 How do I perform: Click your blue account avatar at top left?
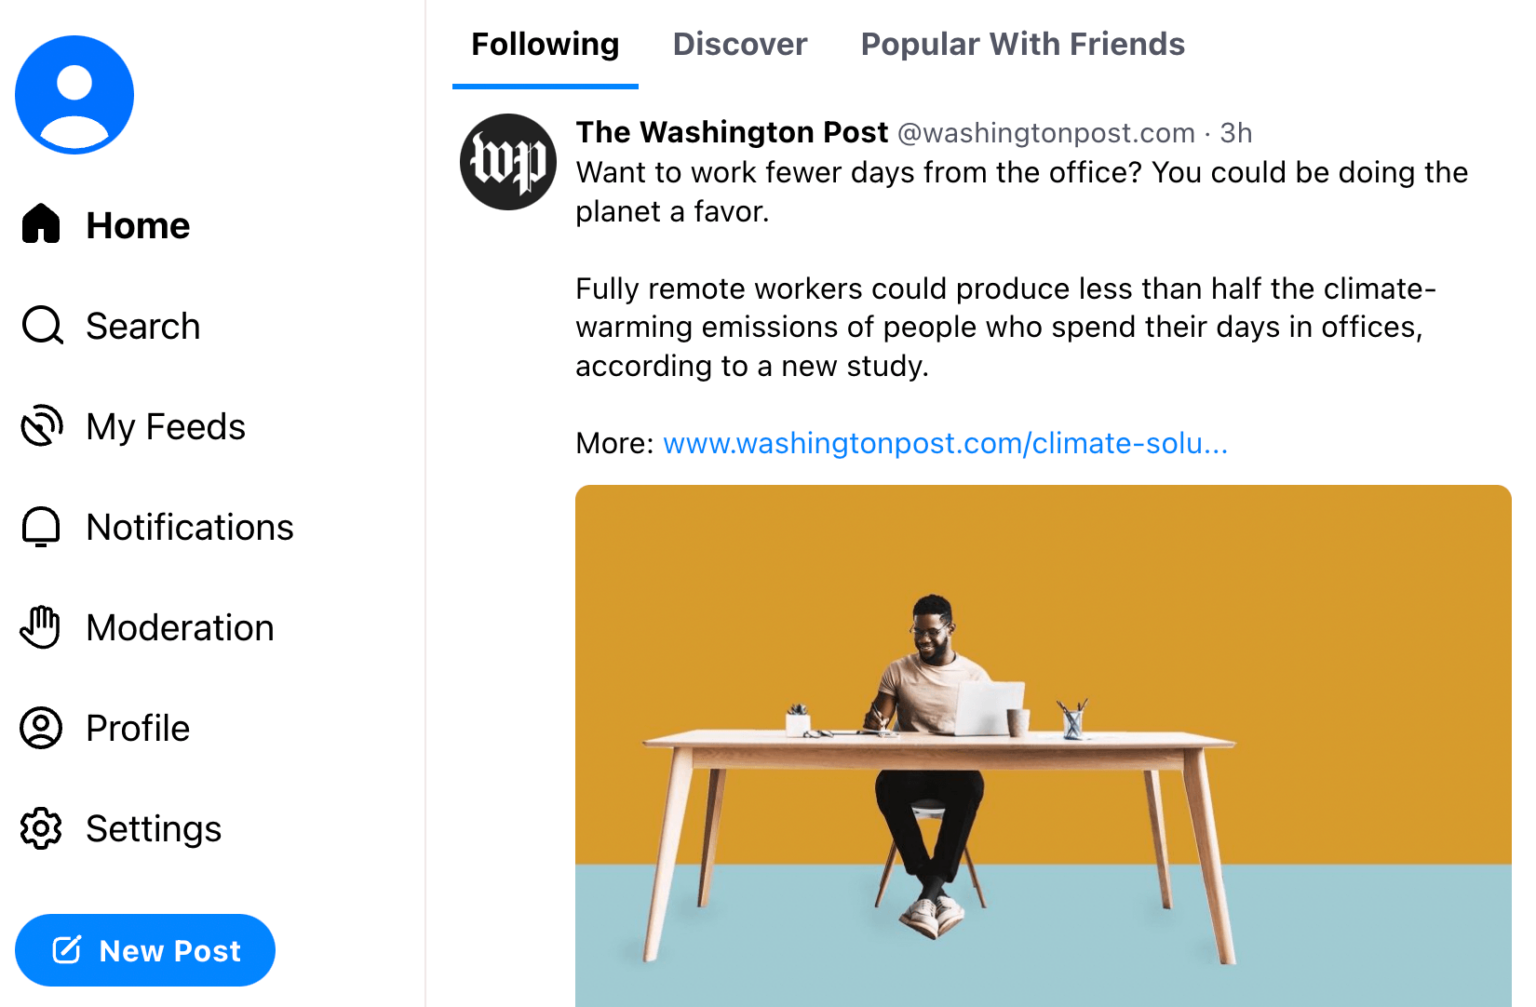pyautogui.click(x=74, y=93)
